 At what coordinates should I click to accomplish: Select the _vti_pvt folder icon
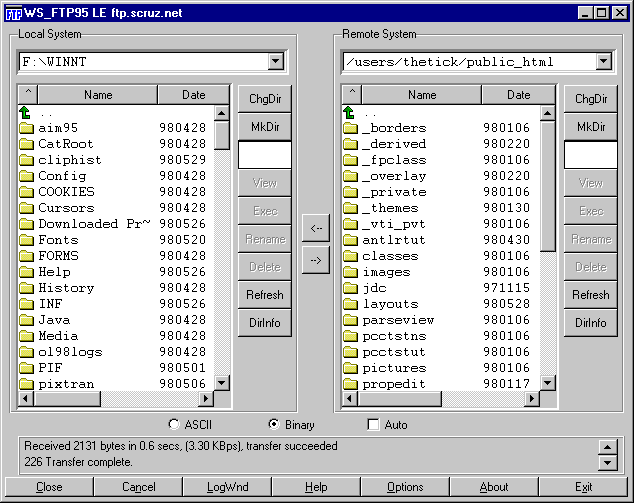[351, 224]
